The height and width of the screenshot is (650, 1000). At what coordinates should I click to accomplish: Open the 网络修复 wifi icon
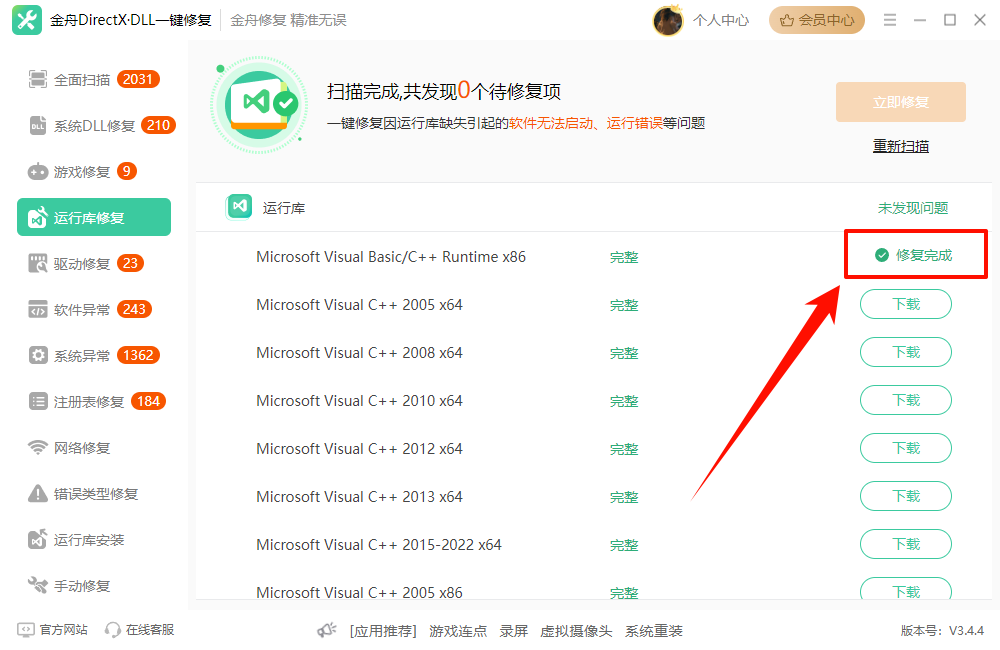click(38, 447)
